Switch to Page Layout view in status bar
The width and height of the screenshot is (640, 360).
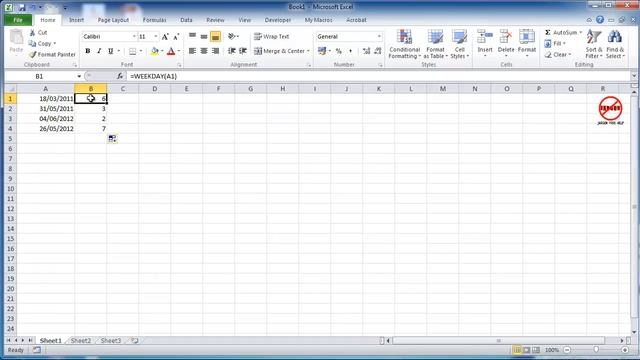point(527,350)
